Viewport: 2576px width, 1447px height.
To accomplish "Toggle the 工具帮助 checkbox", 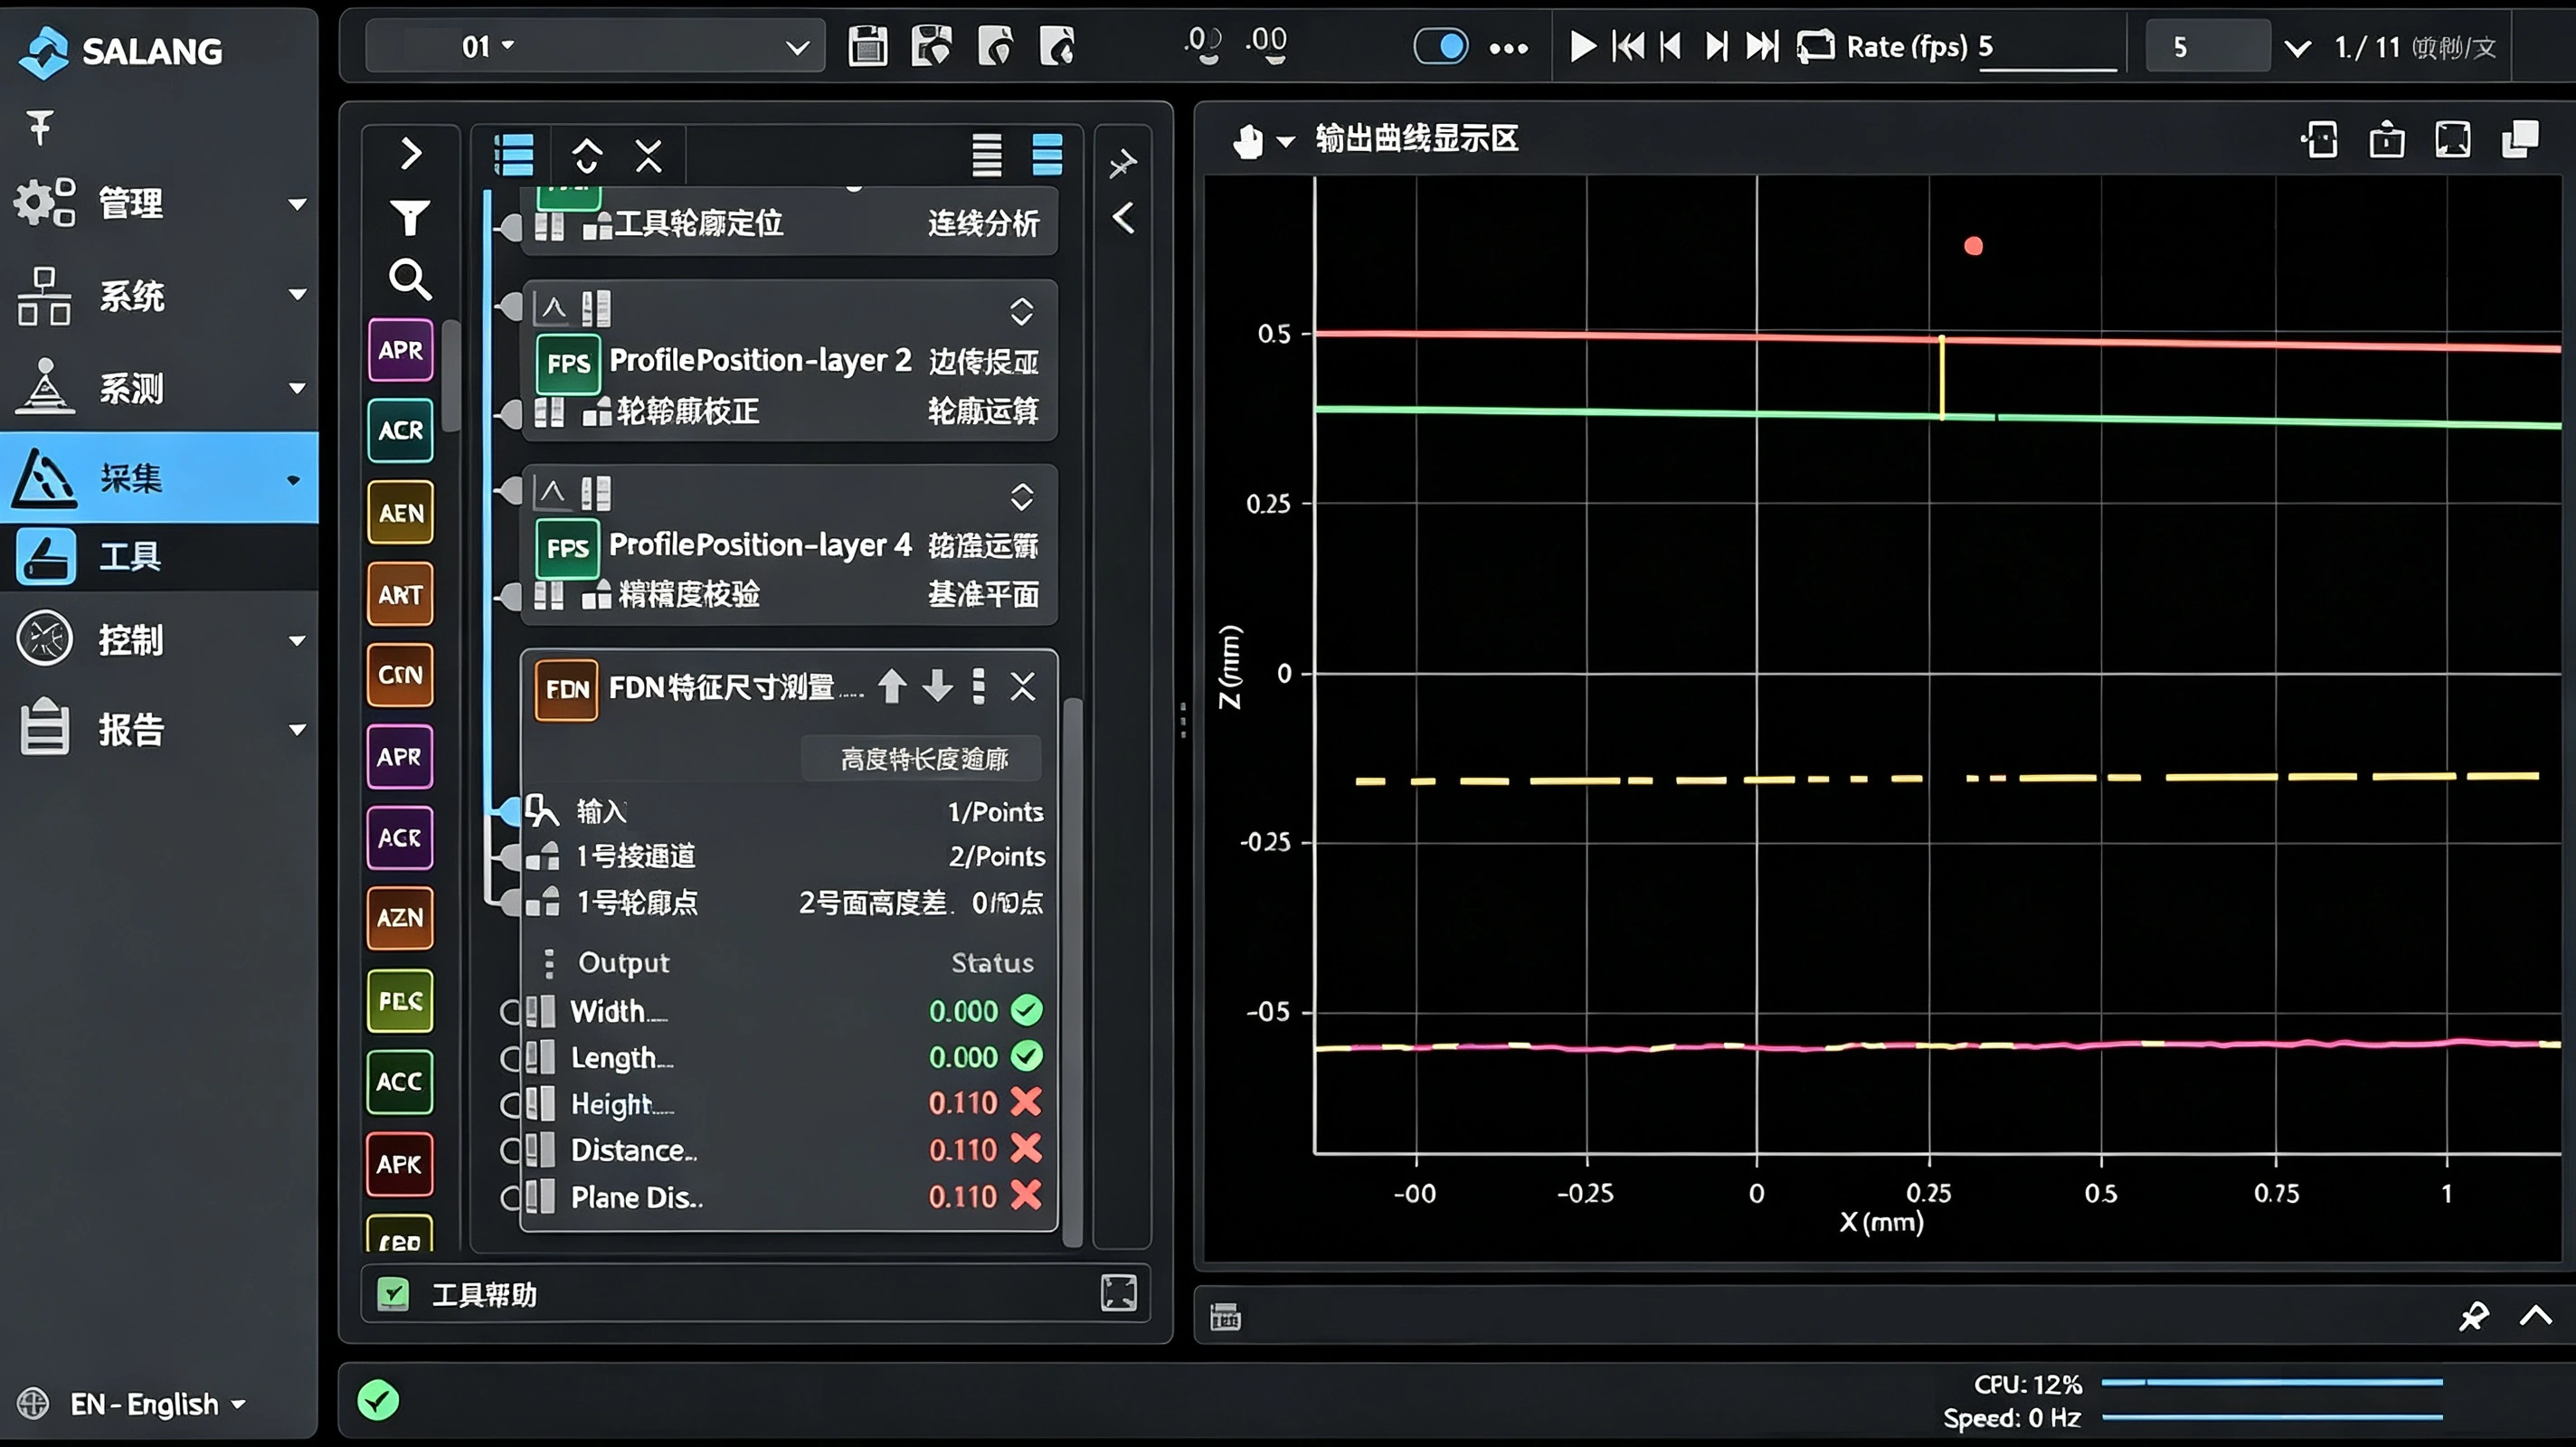I will pos(393,1294).
